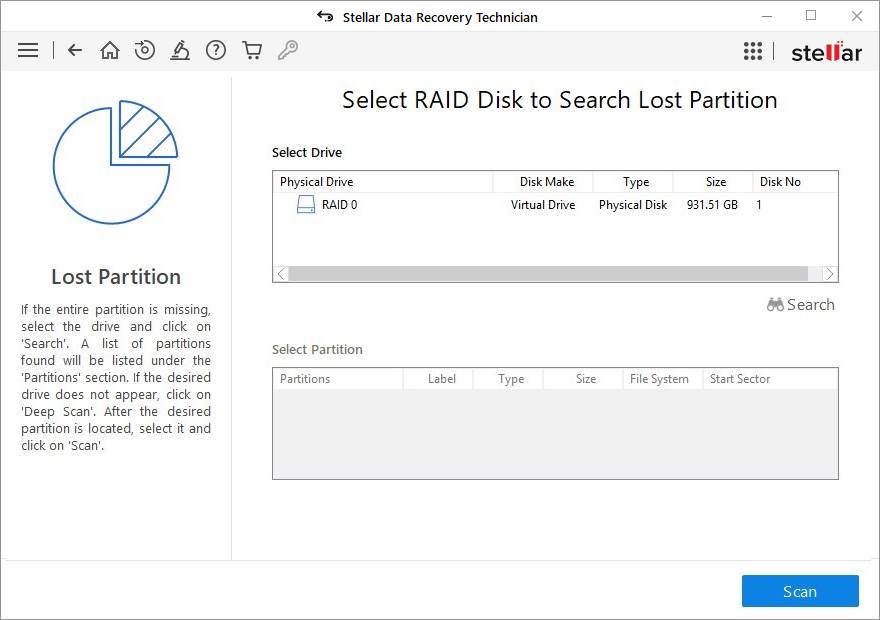Viewport: 880px width, 620px height.
Task: Click the Size column header in drive list
Action: [713, 182]
